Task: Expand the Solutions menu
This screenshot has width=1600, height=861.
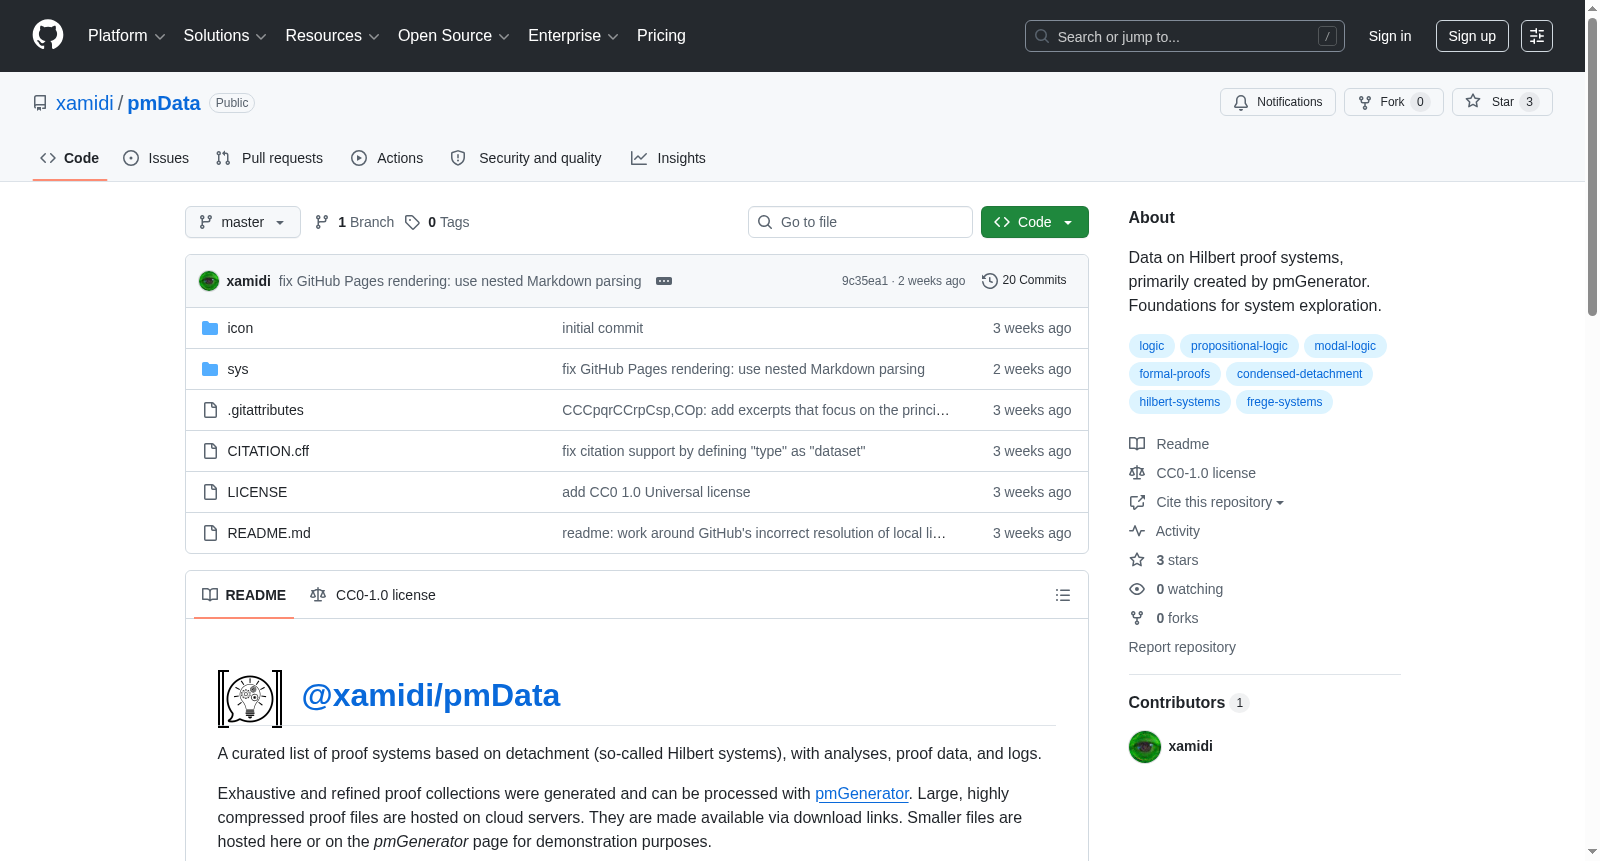Action: coord(225,36)
